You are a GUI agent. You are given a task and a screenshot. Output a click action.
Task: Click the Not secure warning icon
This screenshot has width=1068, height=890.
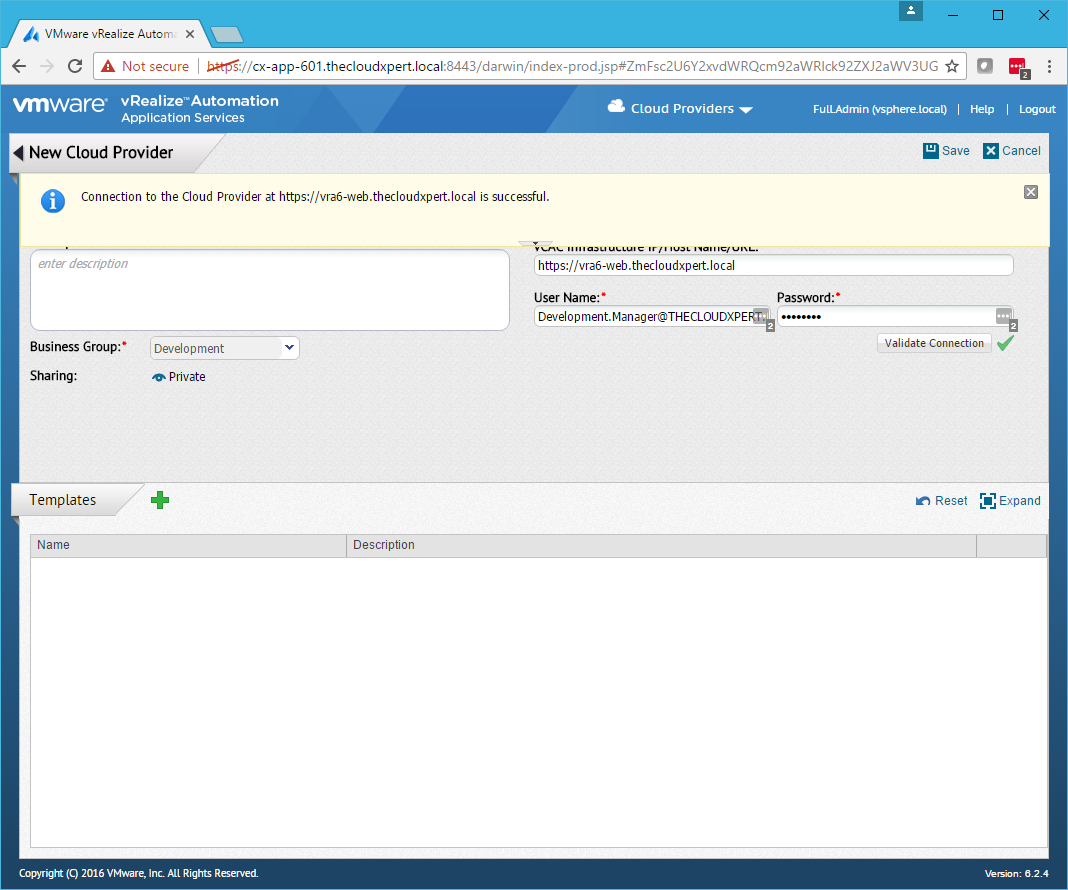click(108, 66)
